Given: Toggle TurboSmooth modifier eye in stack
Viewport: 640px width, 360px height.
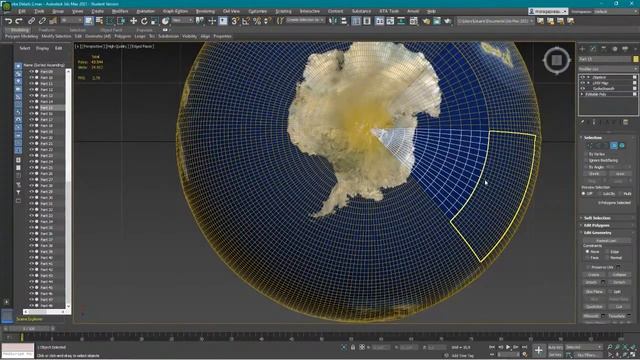Looking at the screenshot, I should point(582,89).
